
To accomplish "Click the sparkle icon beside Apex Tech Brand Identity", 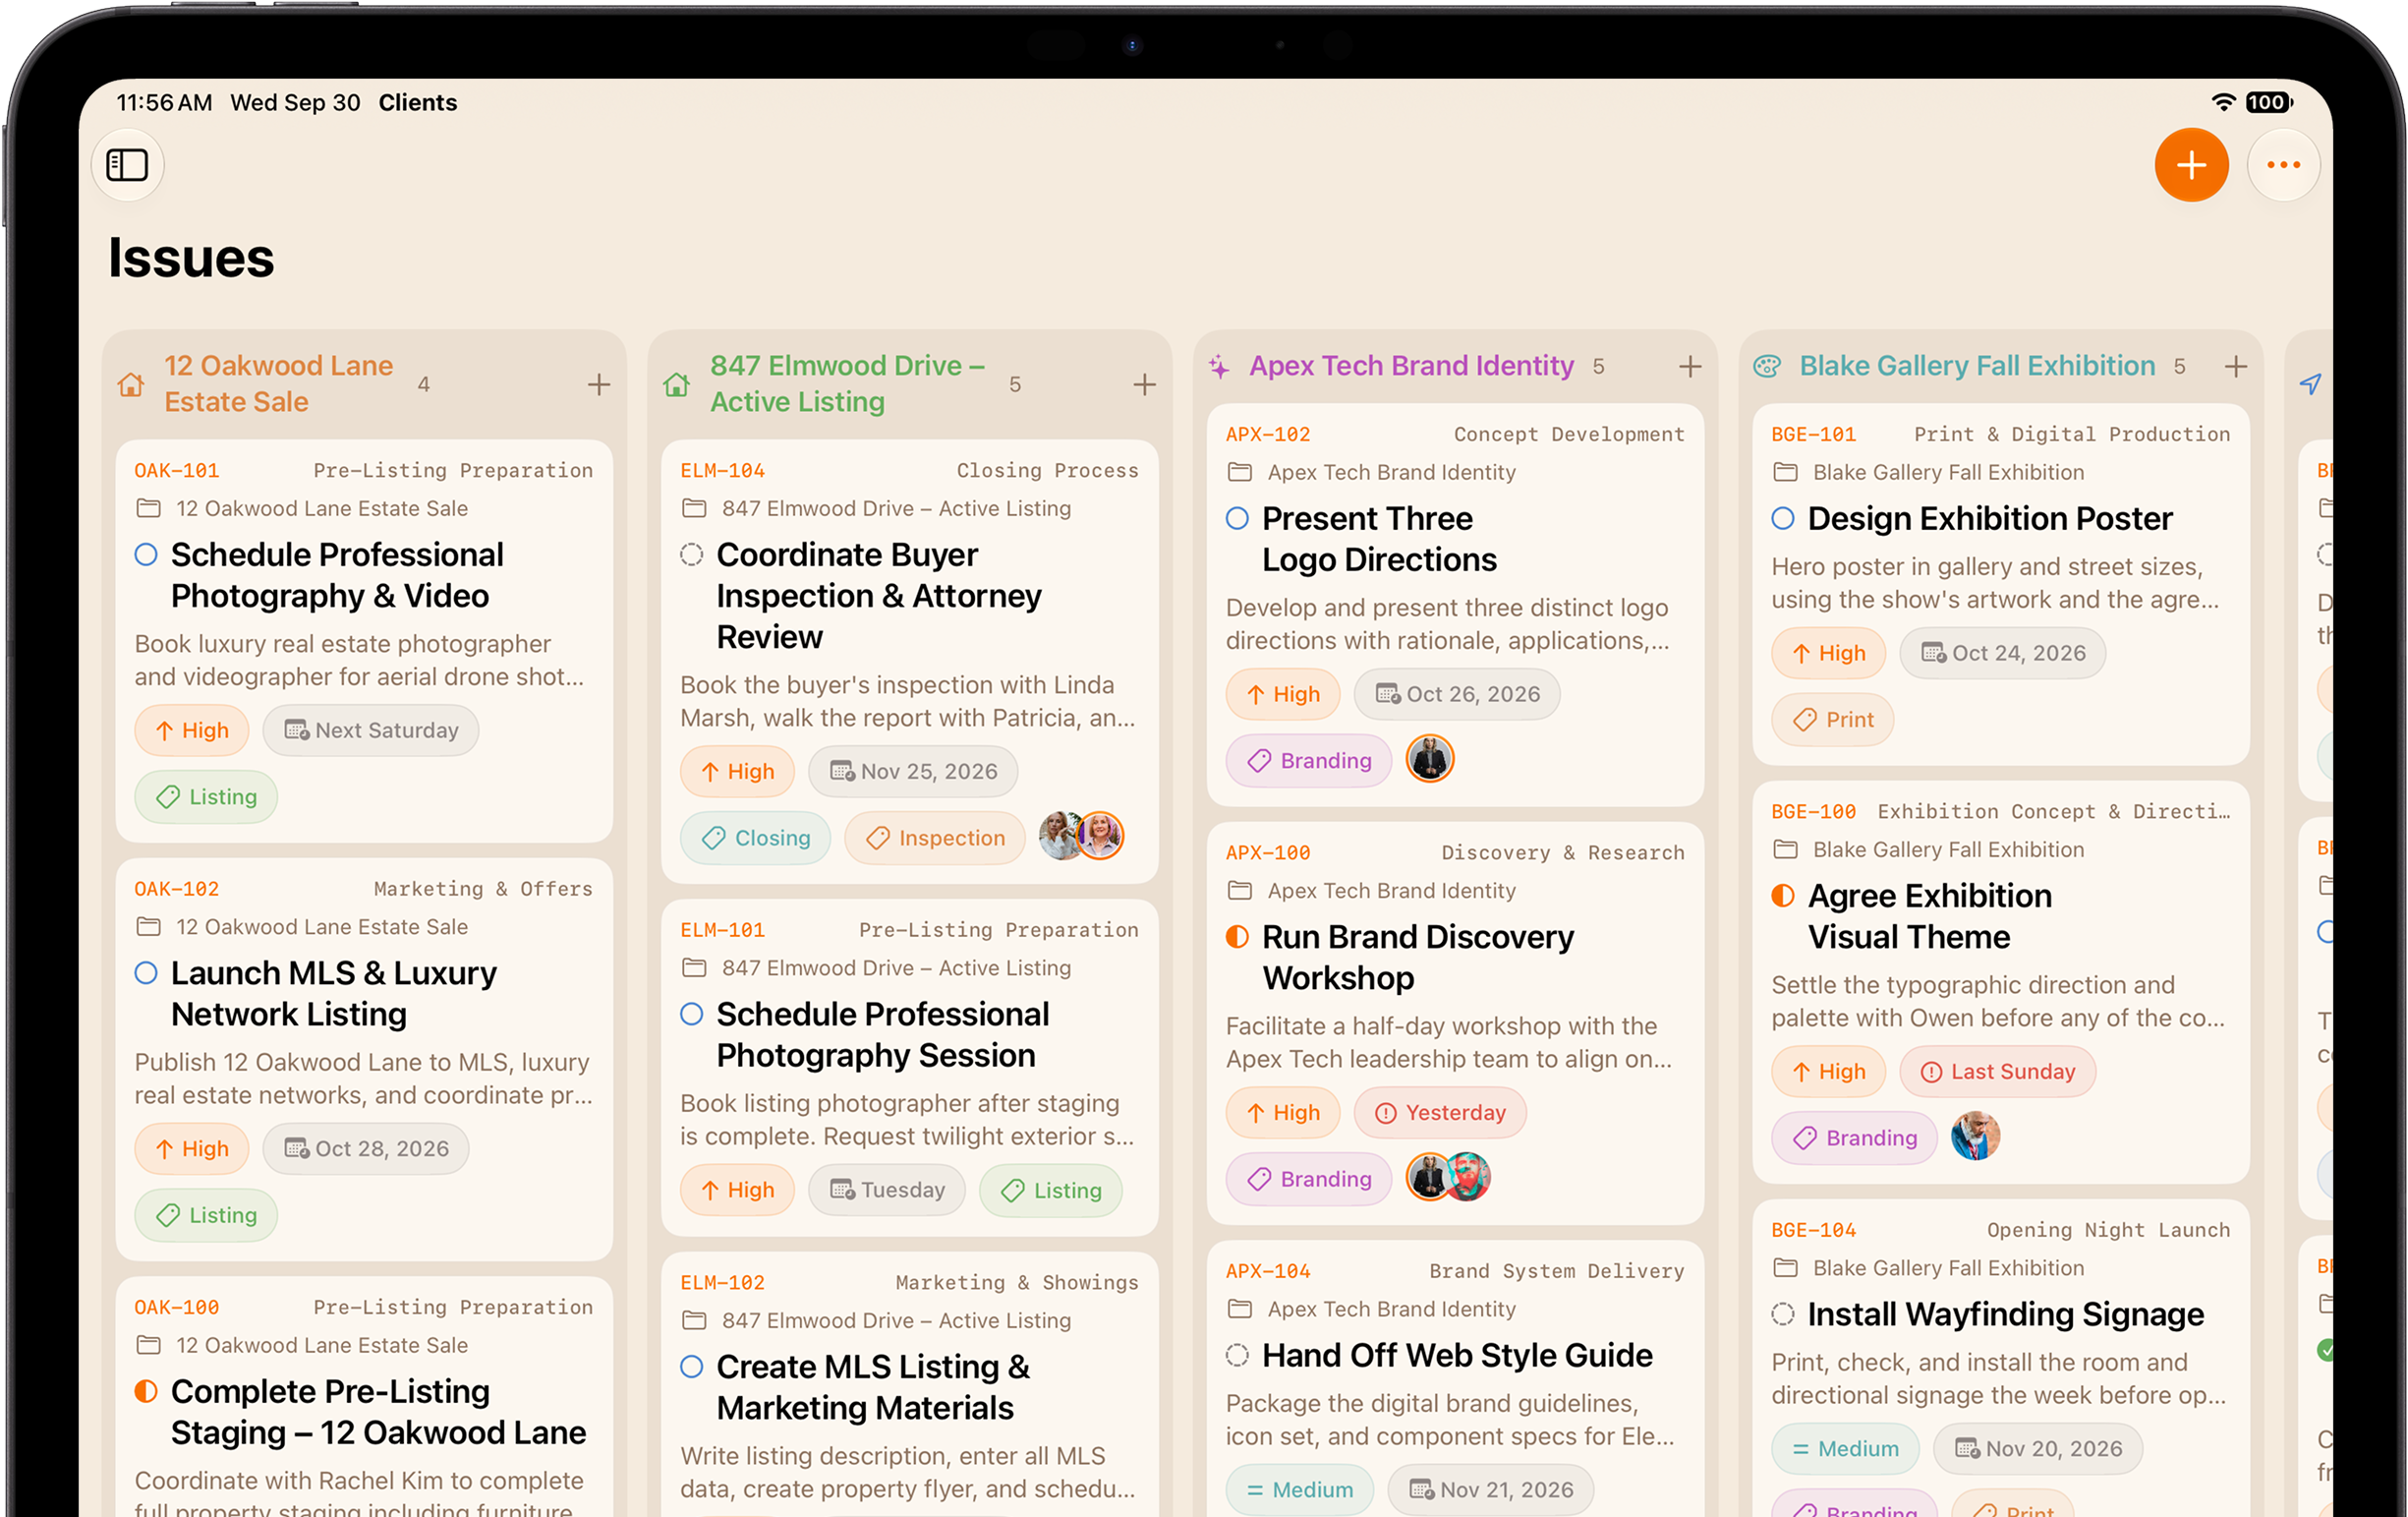I will (x=1219, y=367).
